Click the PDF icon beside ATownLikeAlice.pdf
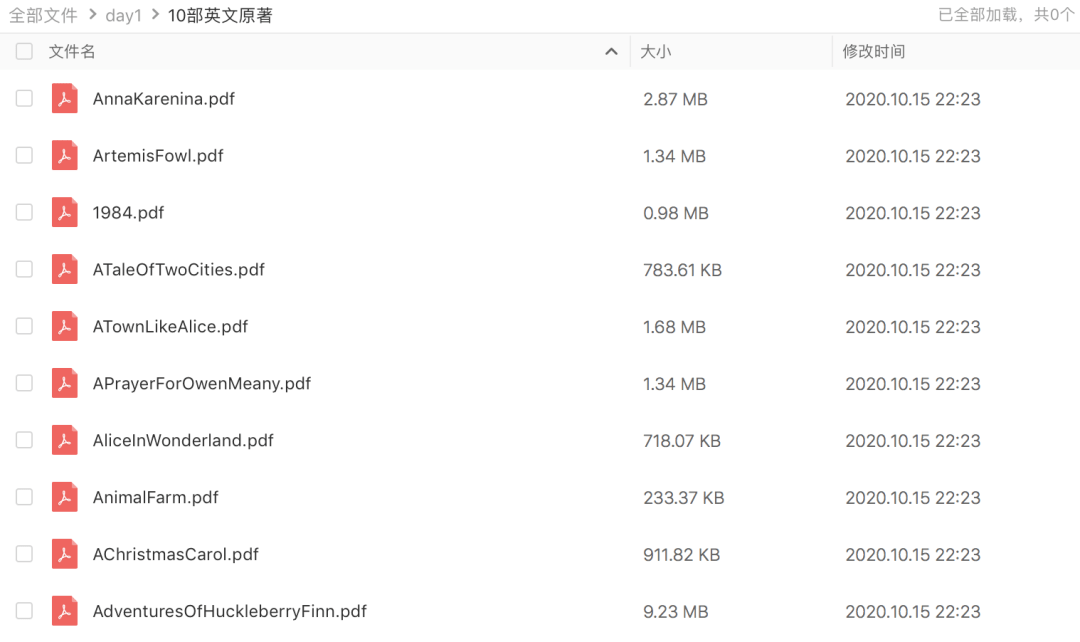Screen dimensions: 1080x642 pyautogui.click(x=65, y=327)
